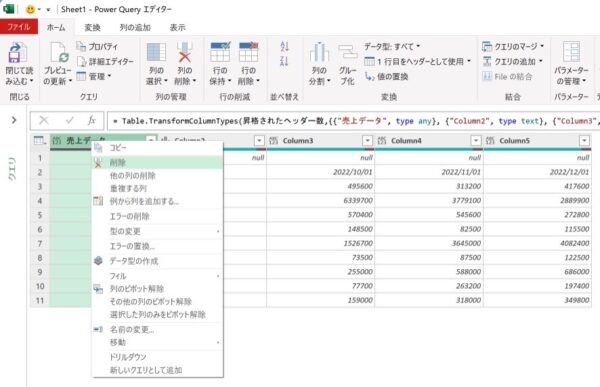Click inside the formula bar
Image resolution: width=600 pixels, height=387 pixels.
(352, 121)
